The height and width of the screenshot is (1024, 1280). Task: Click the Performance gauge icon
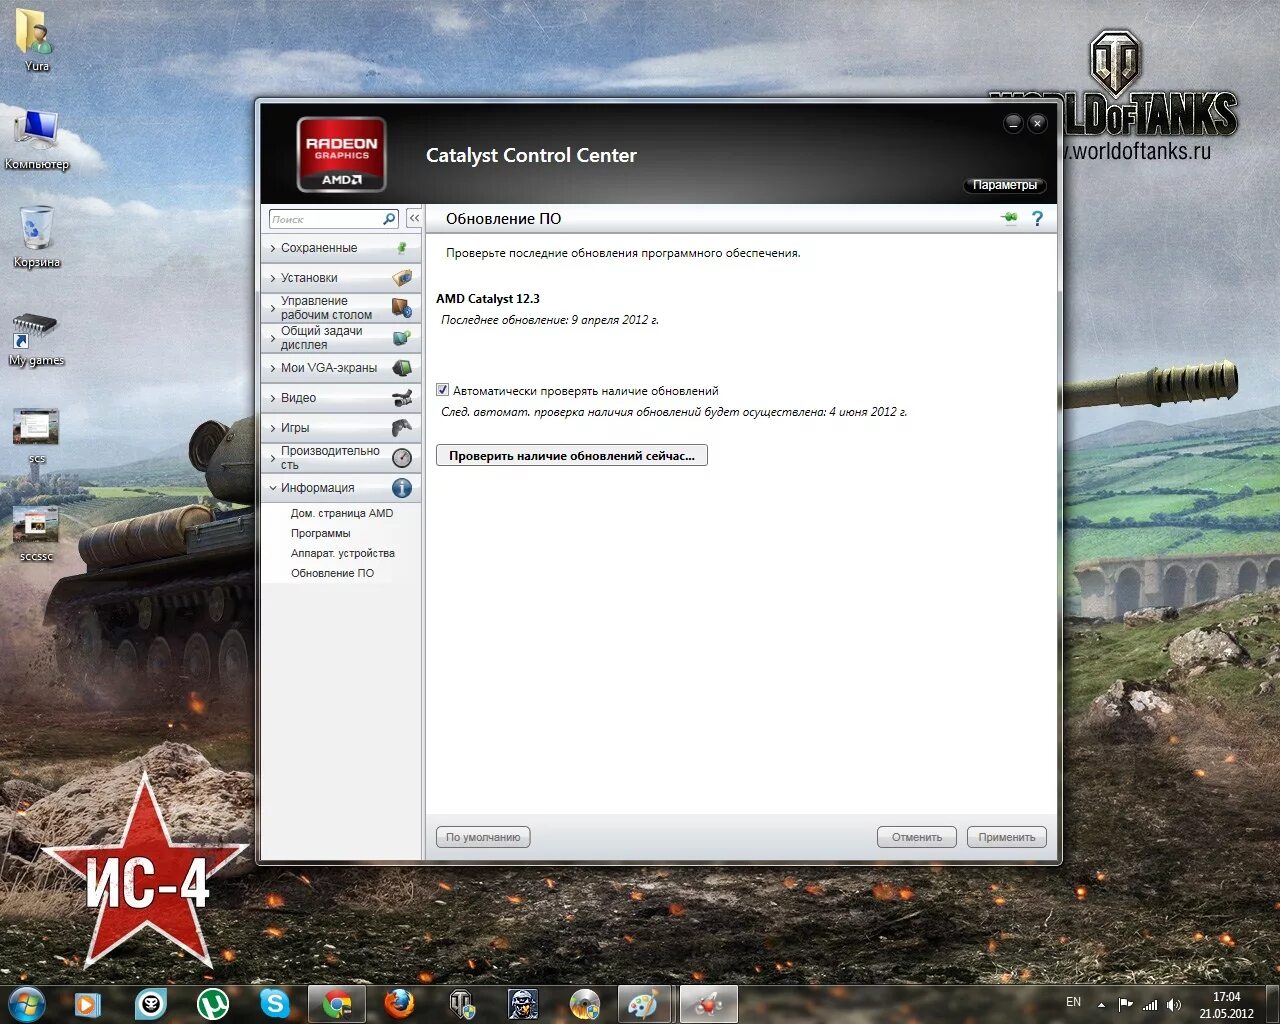[x=402, y=458]
